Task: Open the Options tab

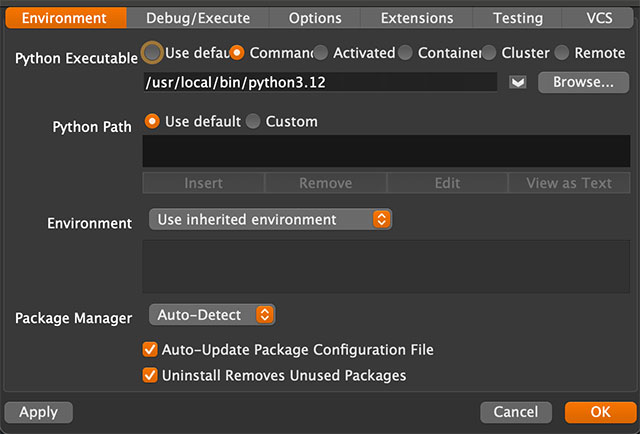Action: click(x=315, y=18)
